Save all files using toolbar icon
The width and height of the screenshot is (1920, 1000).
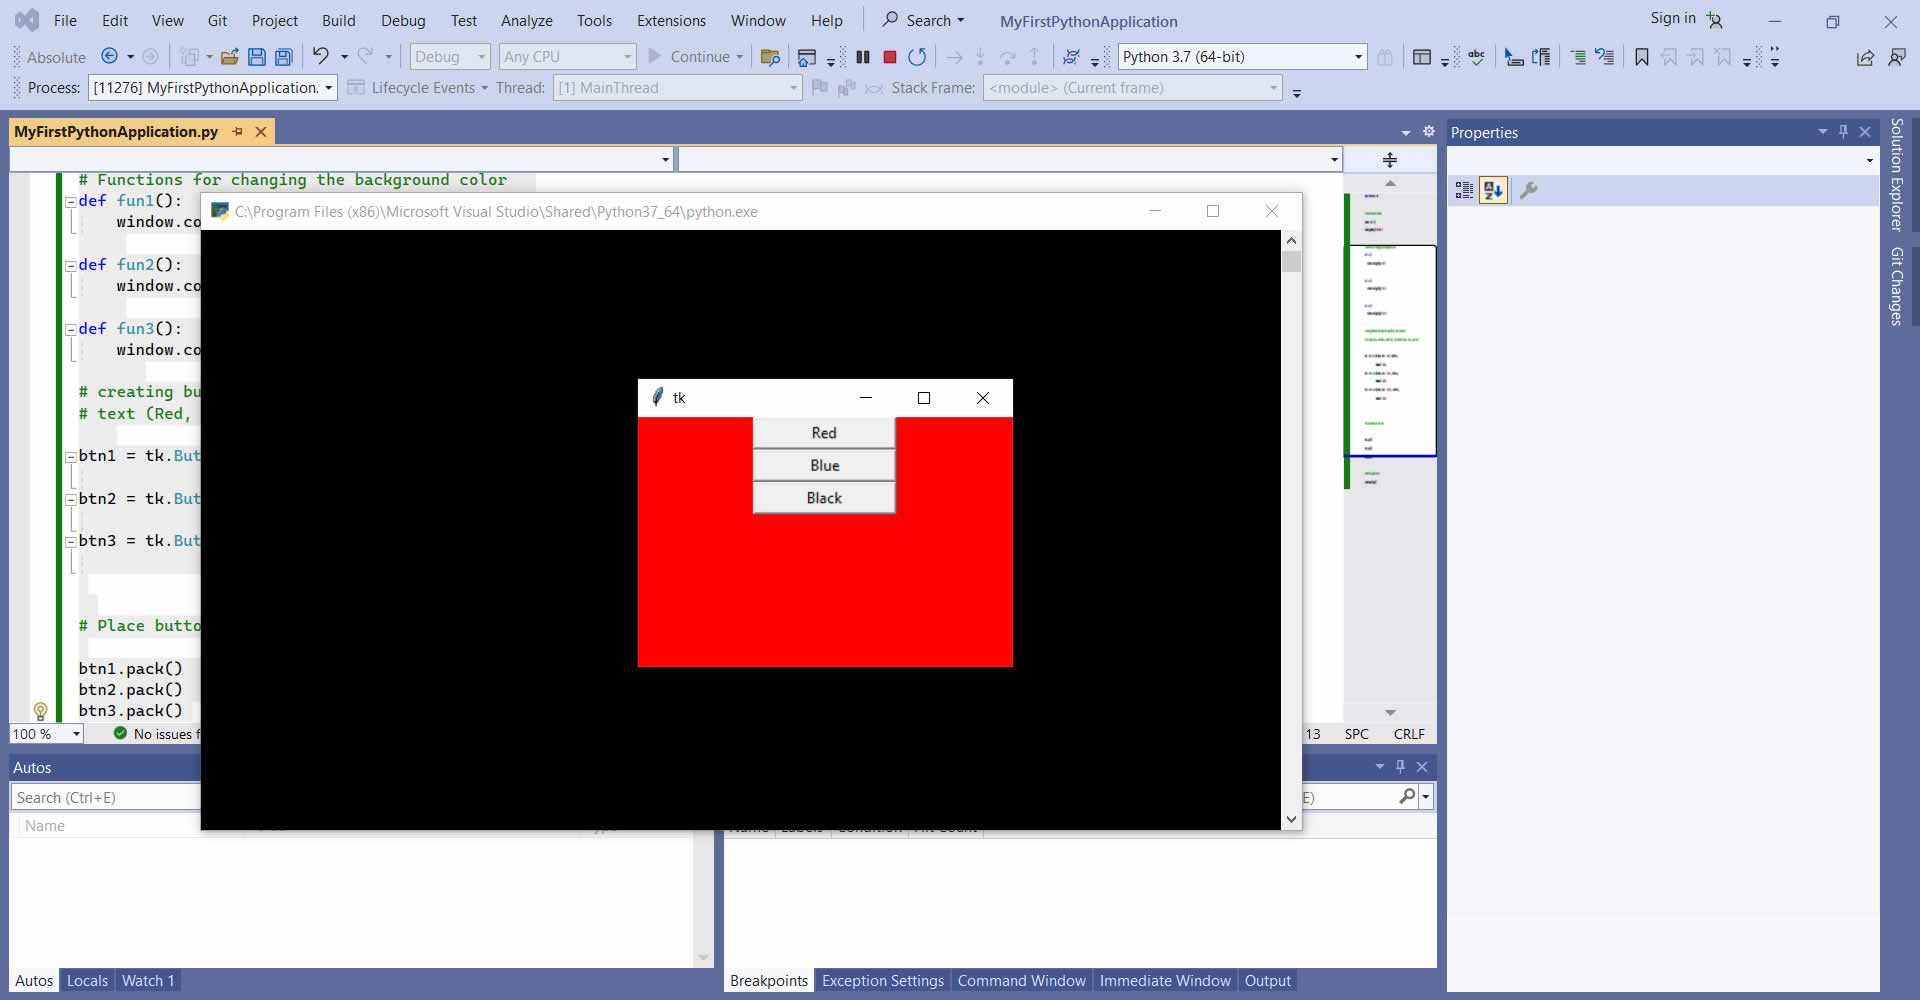pyautogui.click(x=284, y=57)
